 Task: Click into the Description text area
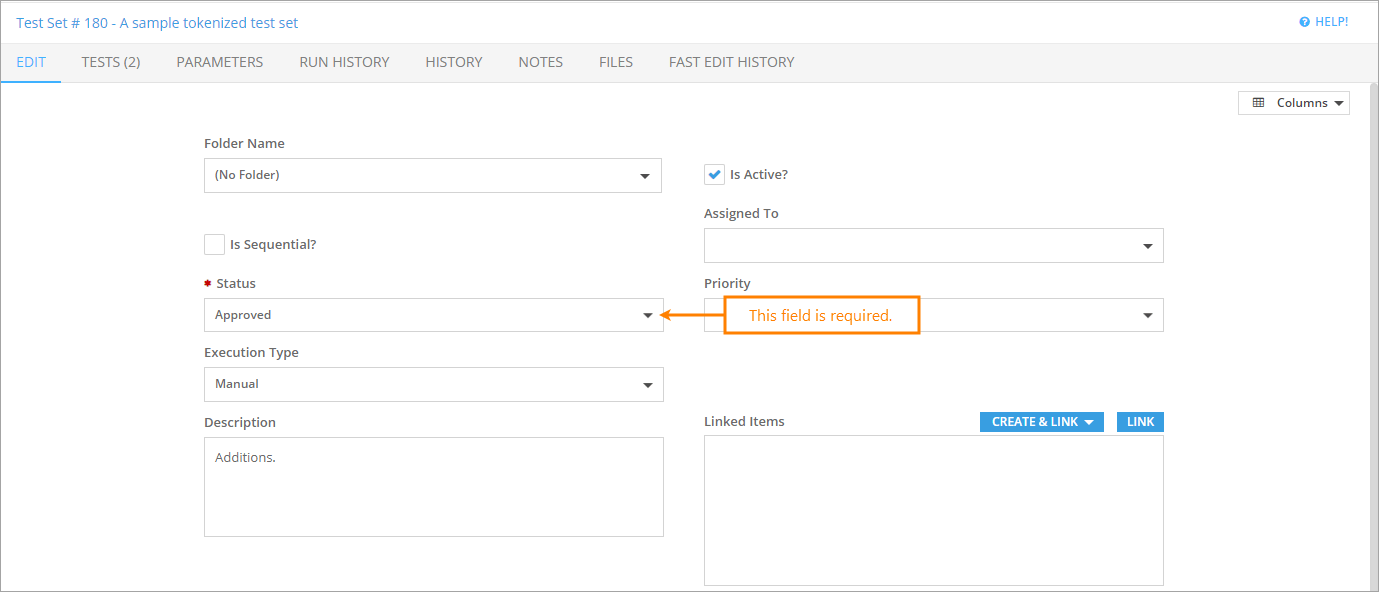[434, 487]
